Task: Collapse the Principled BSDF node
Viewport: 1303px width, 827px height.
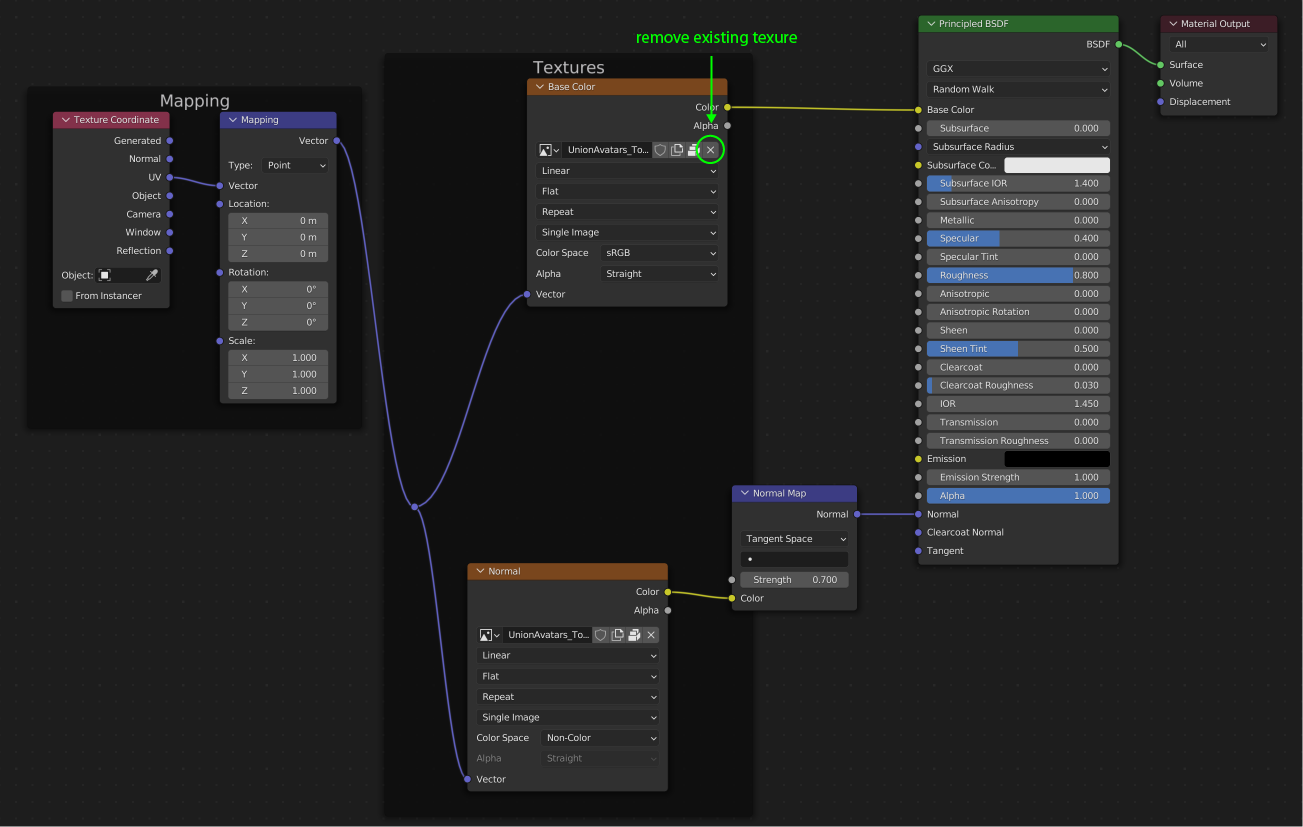Action: (x=931, y=24)
